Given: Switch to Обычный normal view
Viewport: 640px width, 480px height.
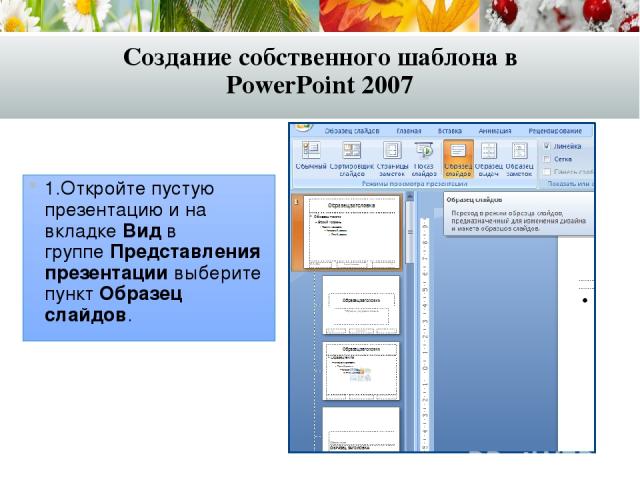Looking at the screenshot, I should coord(311,157).
